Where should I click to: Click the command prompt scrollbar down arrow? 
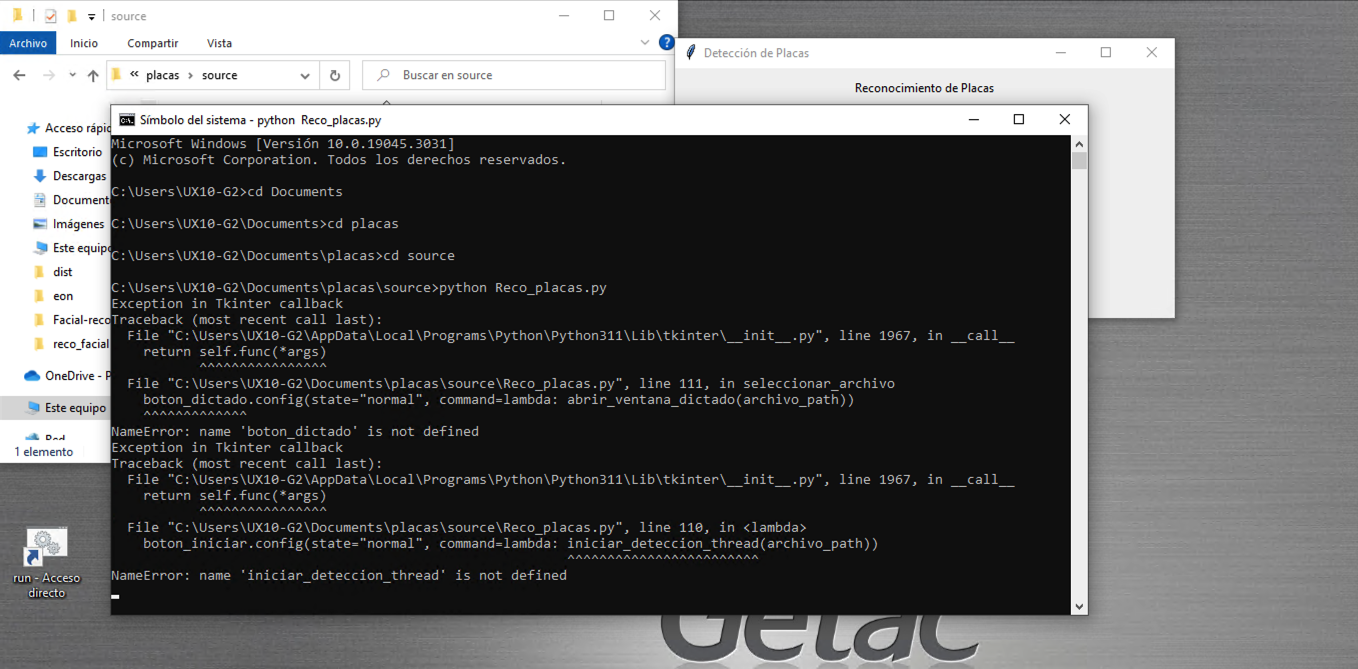pyautogui.click(x=1078, y=606)
